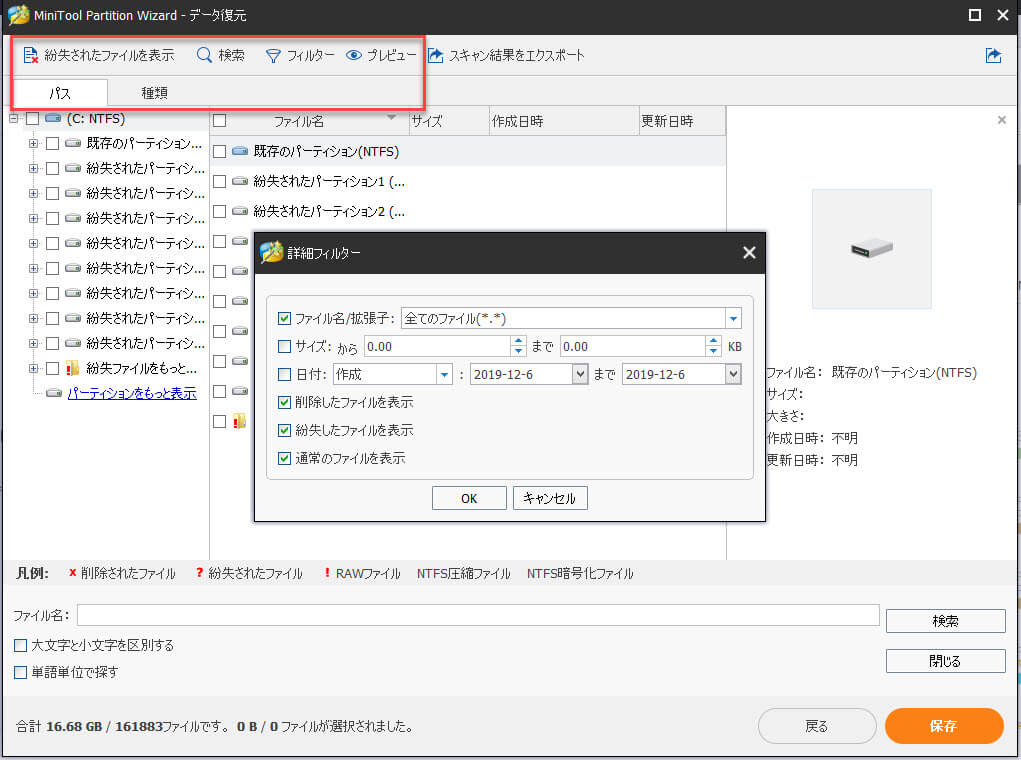Open the filter tool (フィルター)
Screen dimensions: 1021x760
tap(300, 55)
